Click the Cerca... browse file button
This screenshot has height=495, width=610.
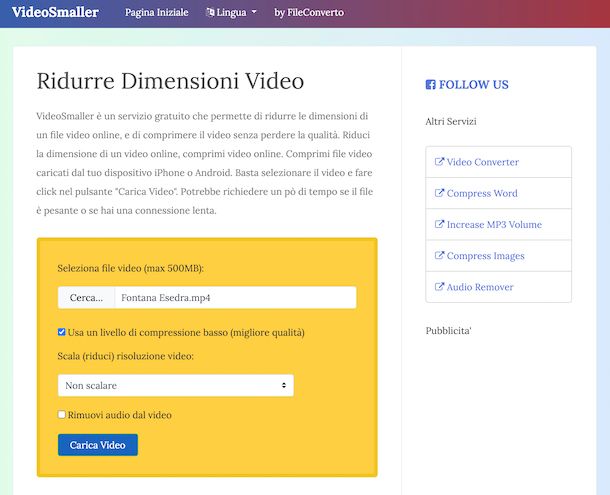tap(86, 298)
